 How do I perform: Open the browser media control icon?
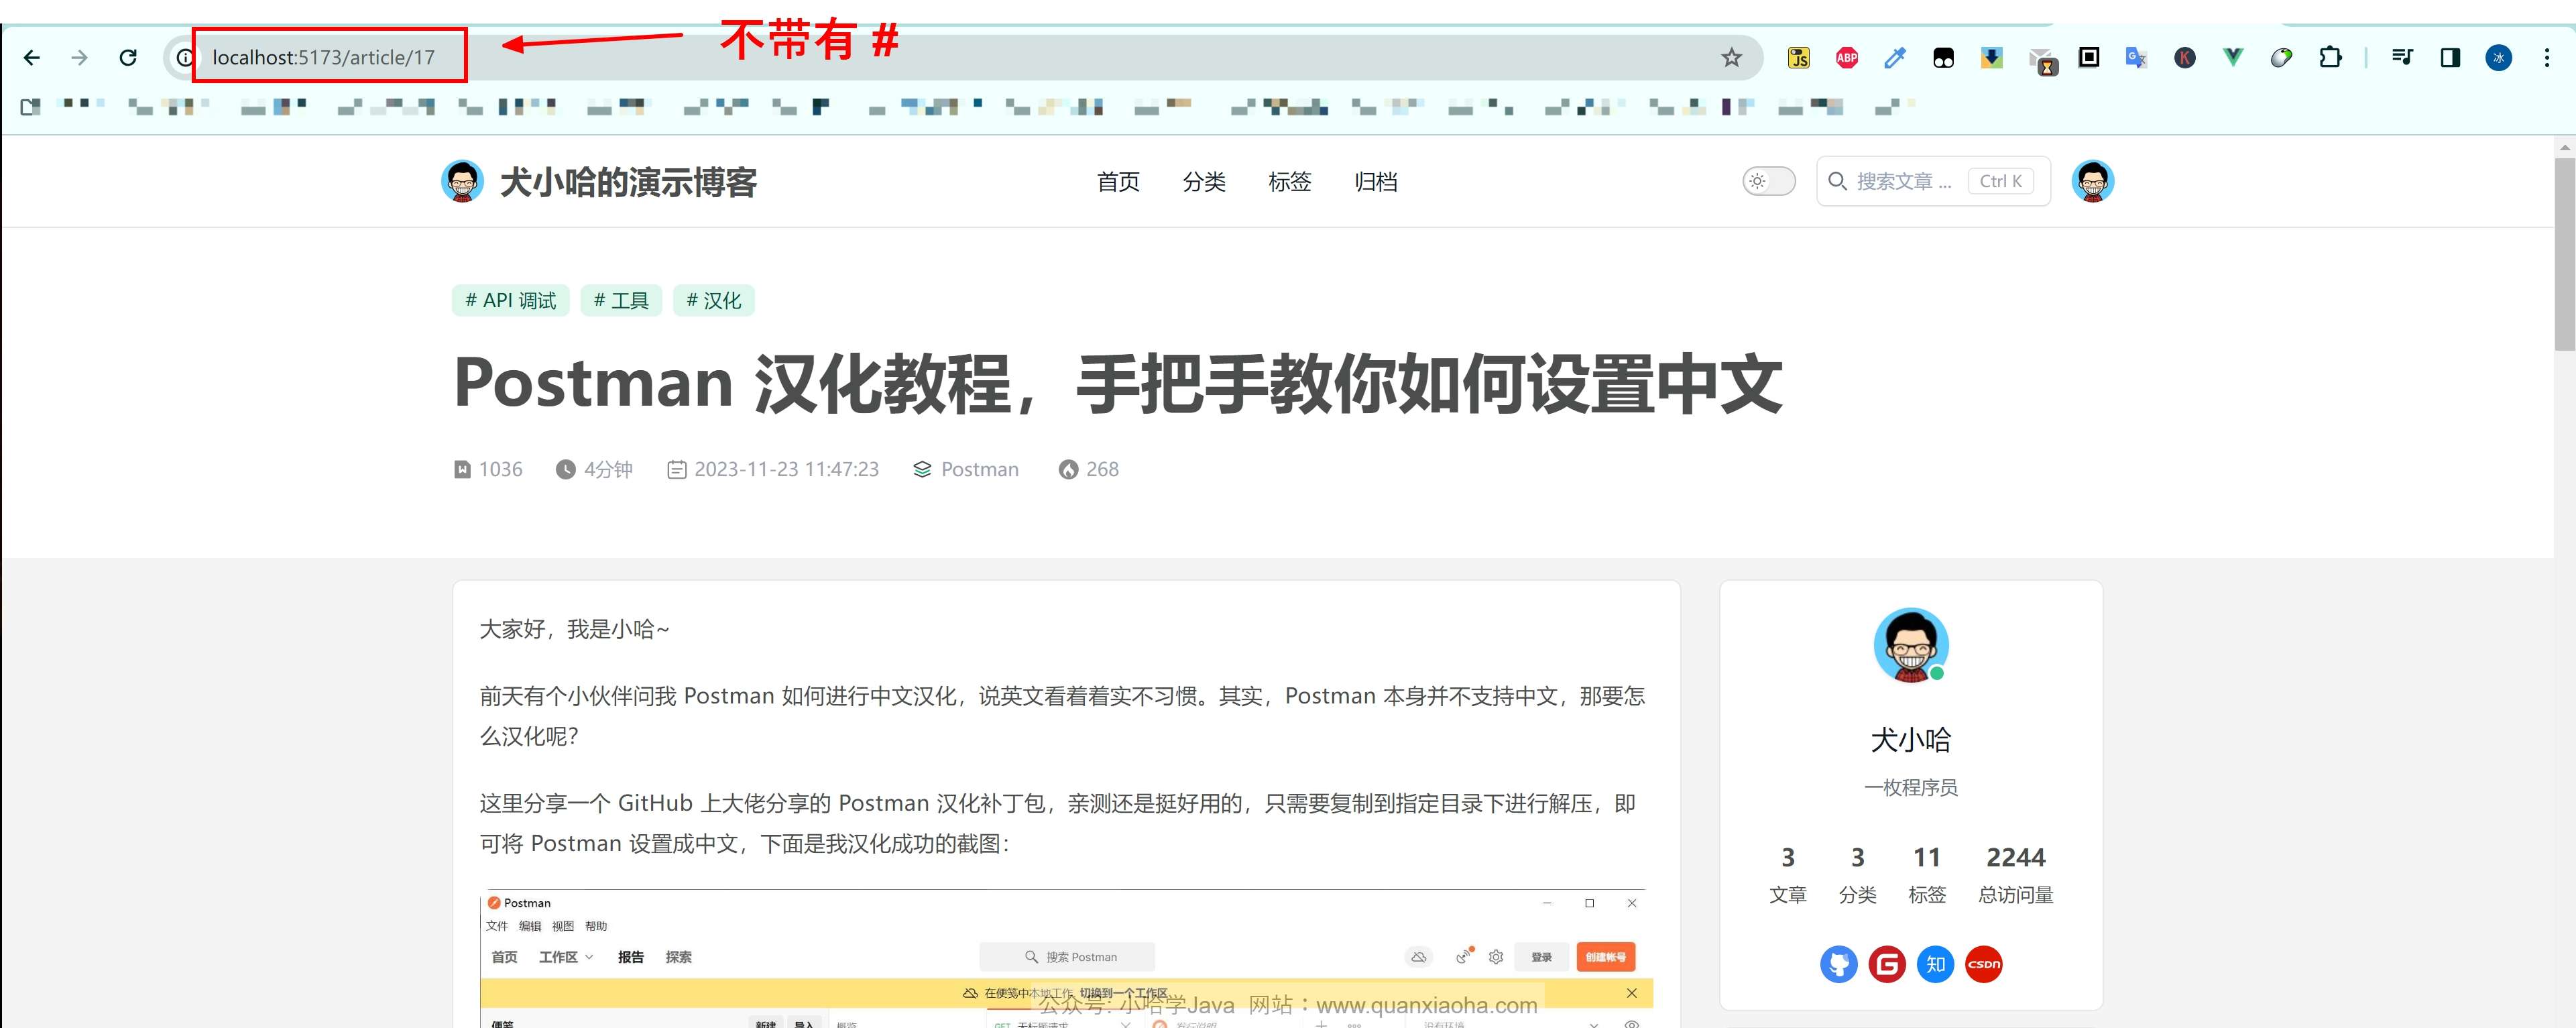pos(2402,58)
